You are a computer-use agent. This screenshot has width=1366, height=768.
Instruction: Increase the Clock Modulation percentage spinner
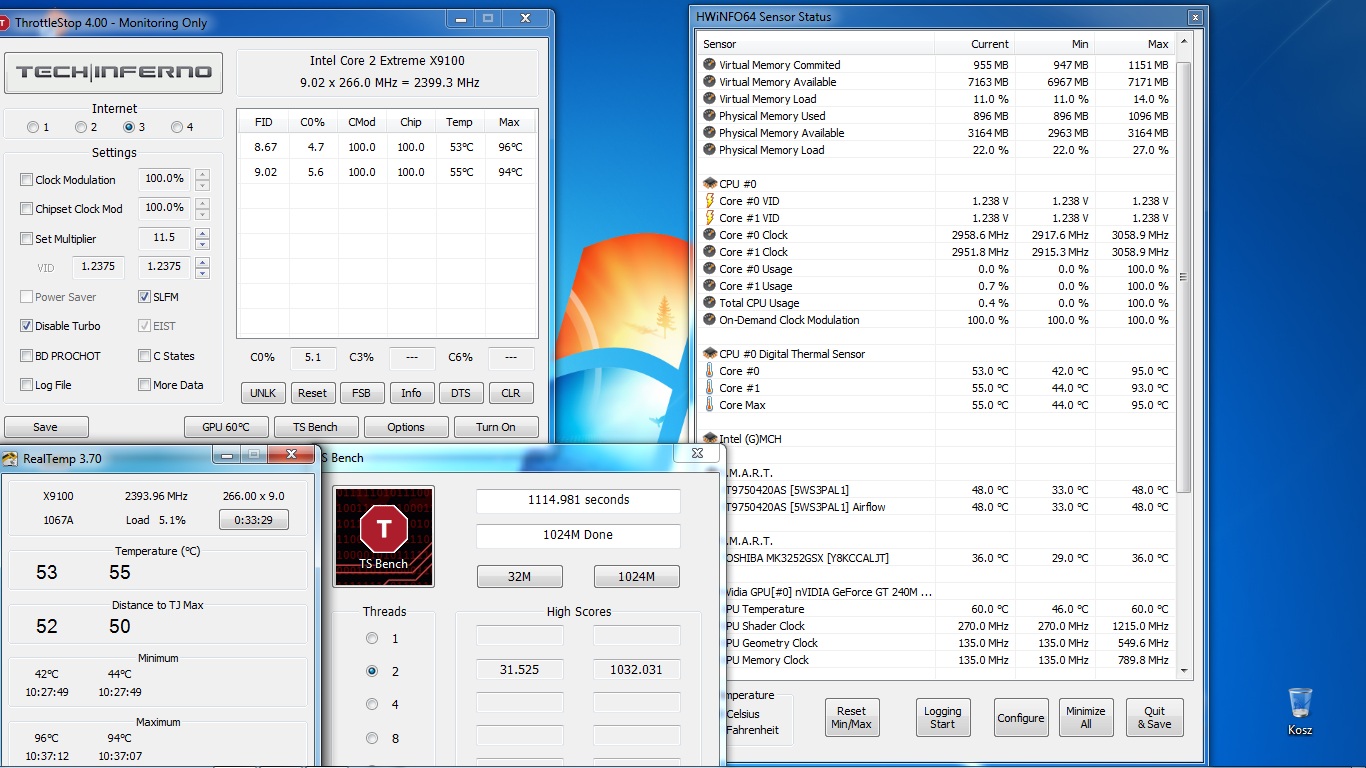pos(202,174)
